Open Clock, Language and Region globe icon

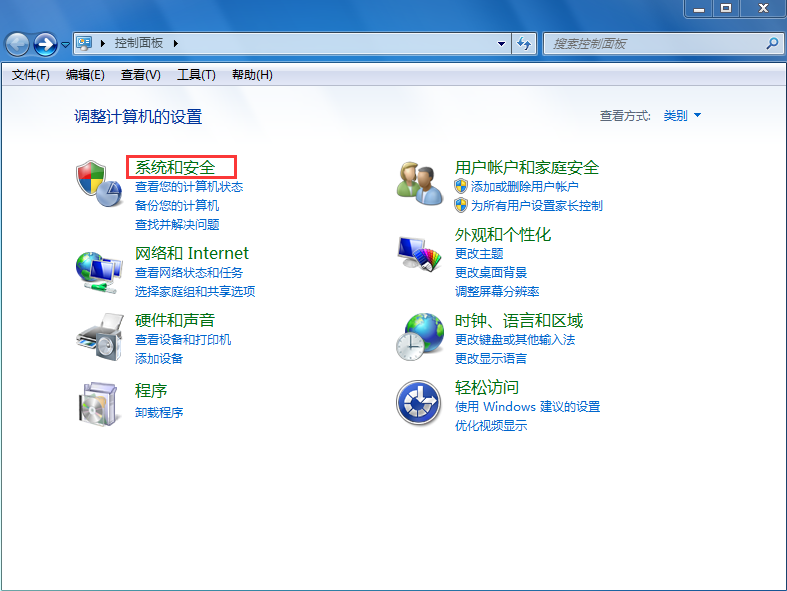(420, 337)
